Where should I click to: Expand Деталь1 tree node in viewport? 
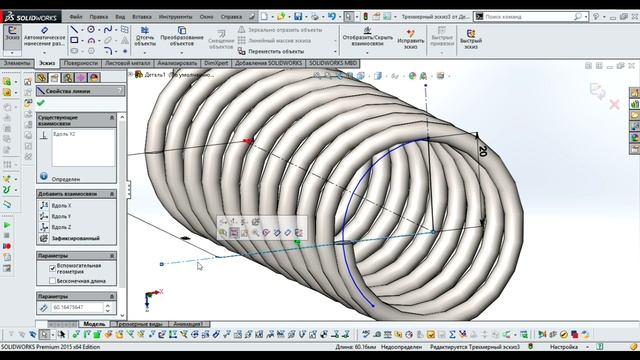tap(131, 74)
